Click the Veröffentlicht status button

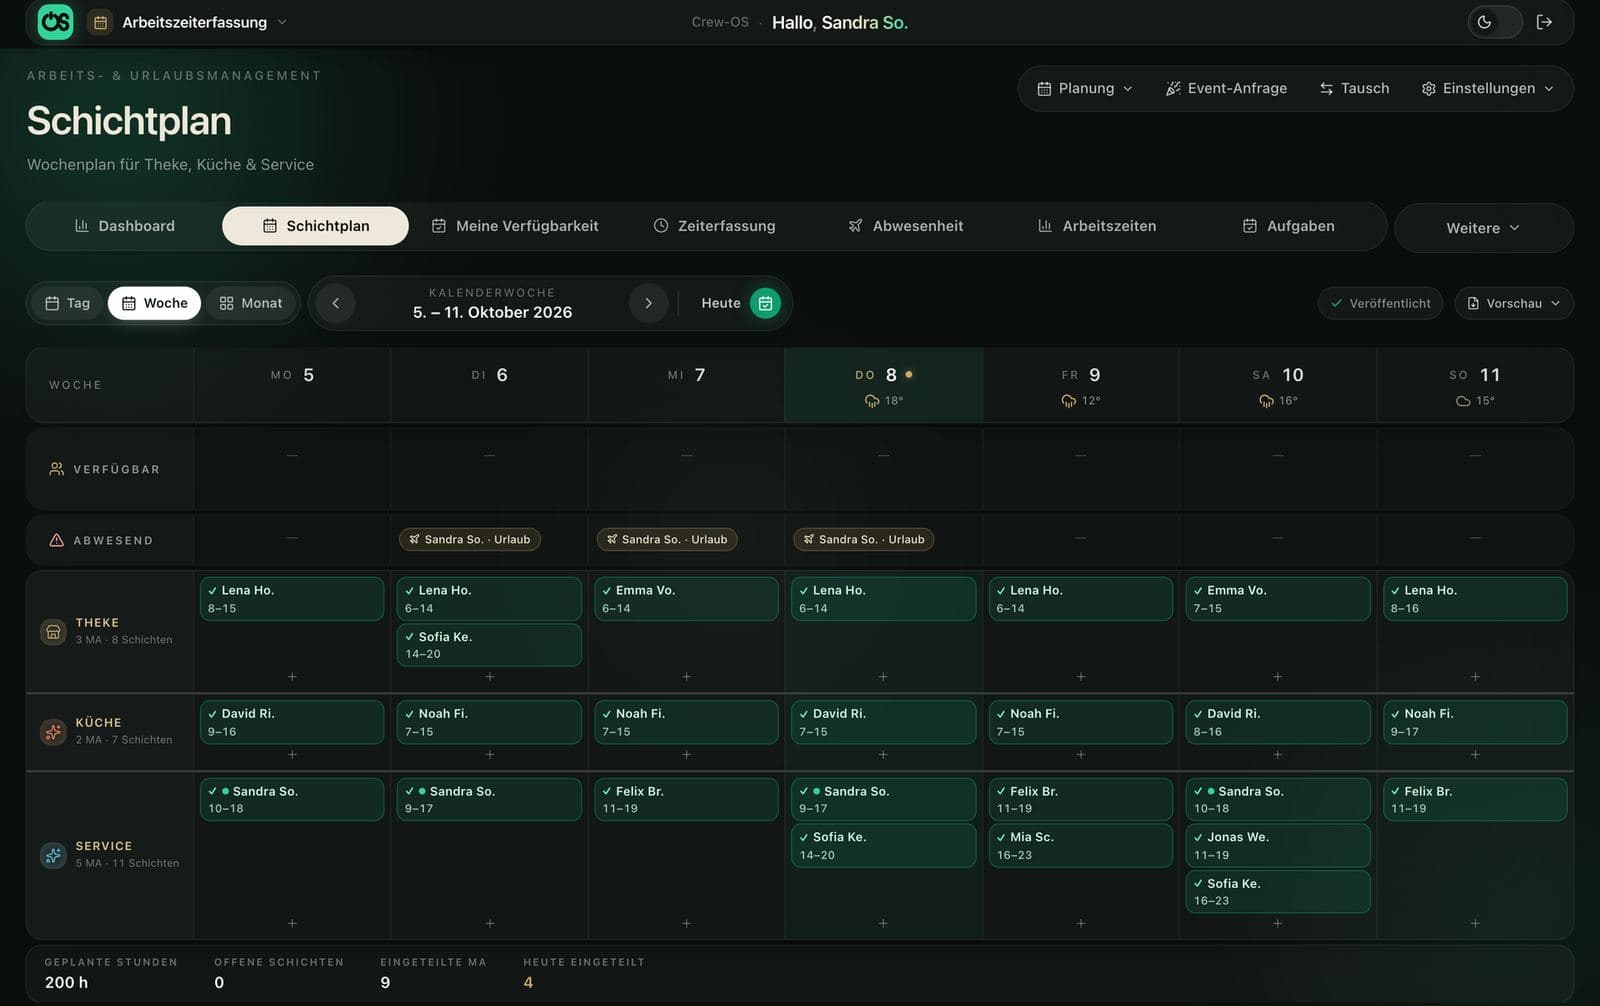[1380, 303]
